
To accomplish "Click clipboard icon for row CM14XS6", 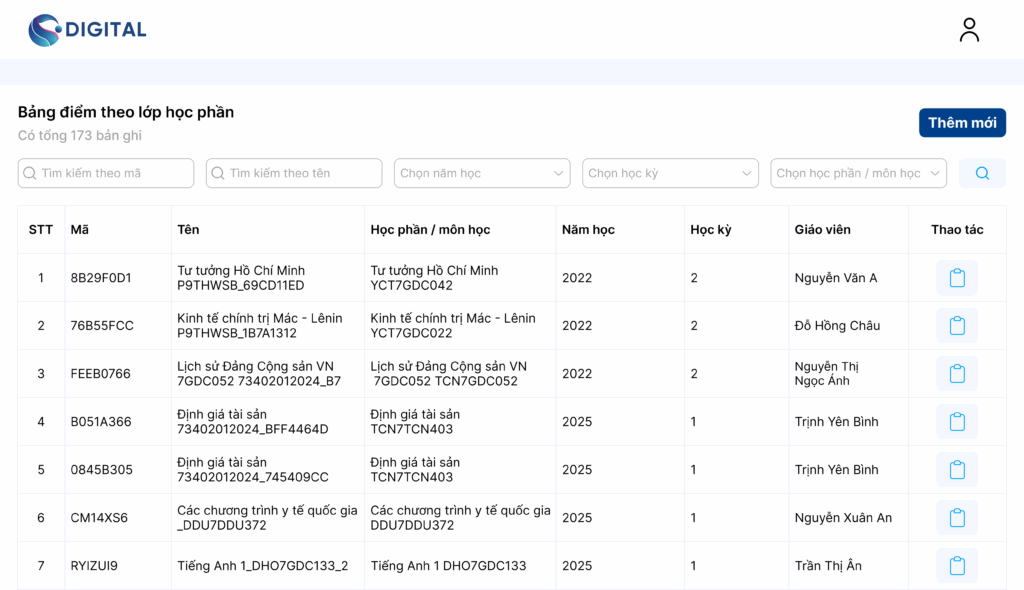I will tap(957, 518).
